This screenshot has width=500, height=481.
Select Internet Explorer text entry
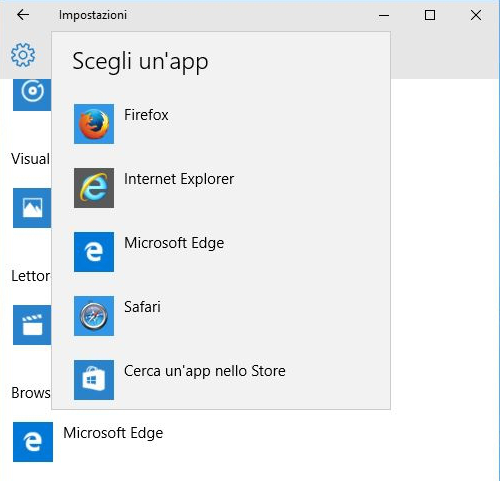[179, 179]
